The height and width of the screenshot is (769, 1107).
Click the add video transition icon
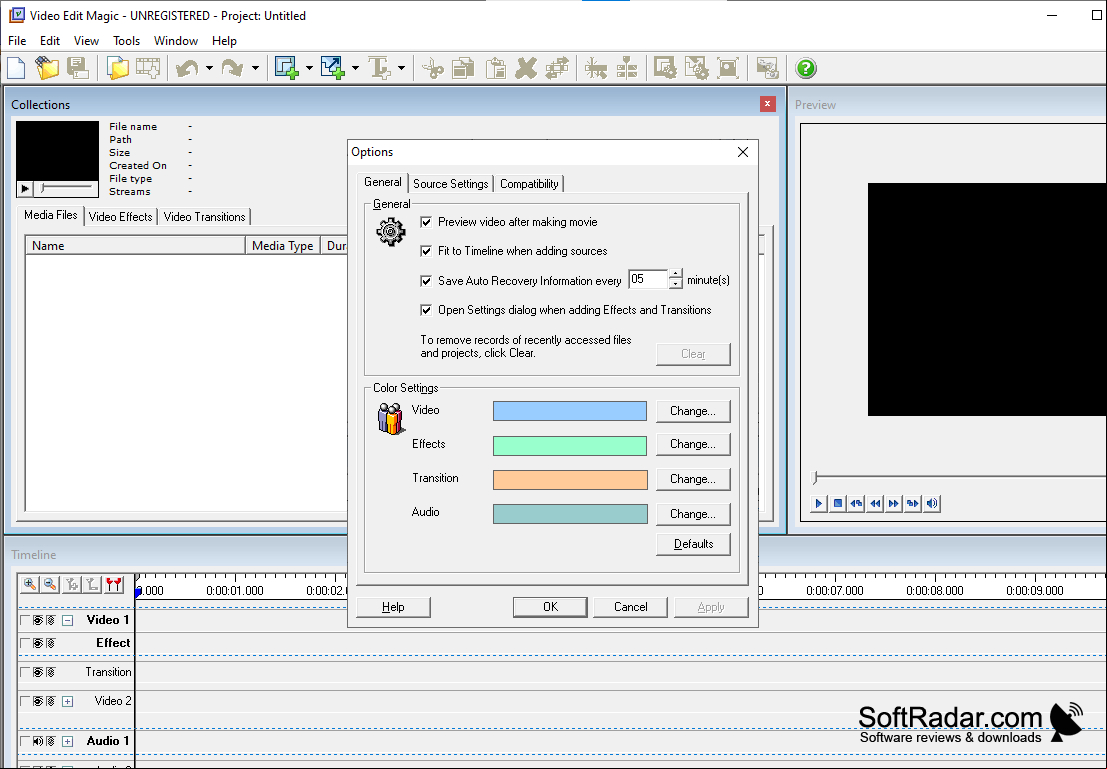[x=333, y=68]
